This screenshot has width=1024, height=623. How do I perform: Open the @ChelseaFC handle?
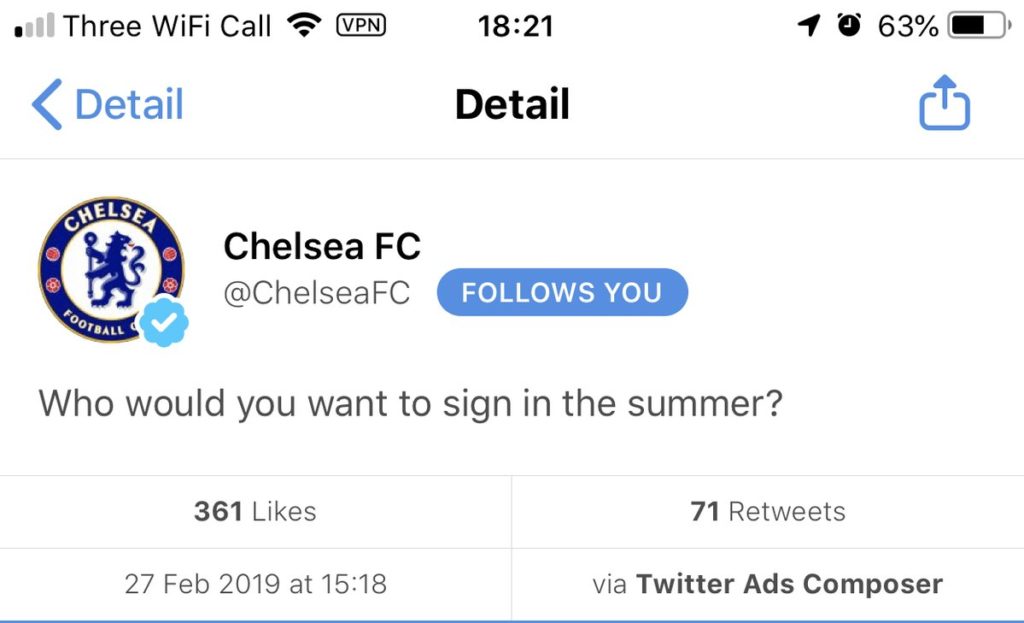(317, 293)
